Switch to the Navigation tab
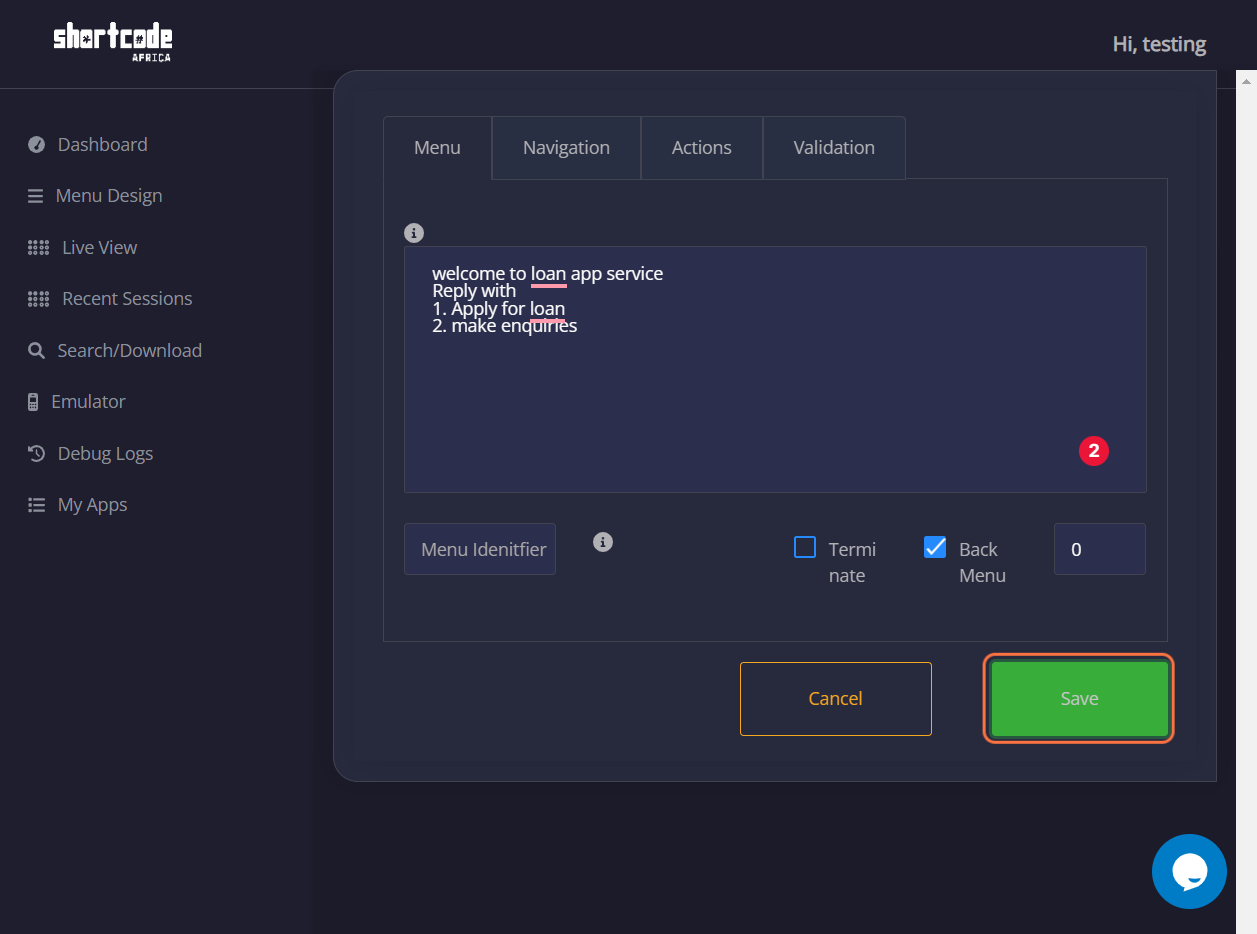 click(566, 148)
